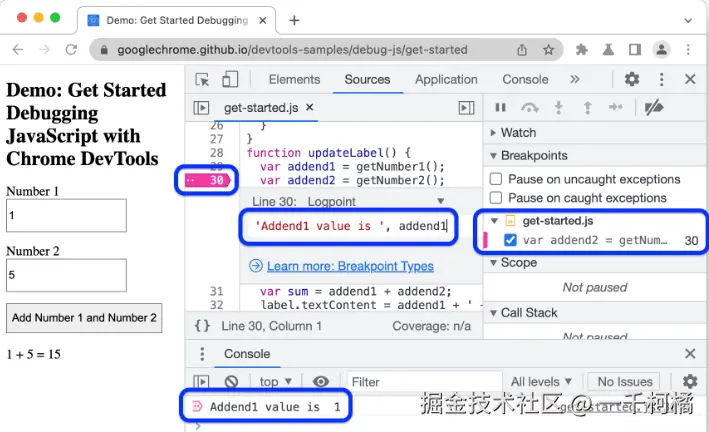Switch to the Console panel tab
709x432 pixels.
[x=525, y=80]
